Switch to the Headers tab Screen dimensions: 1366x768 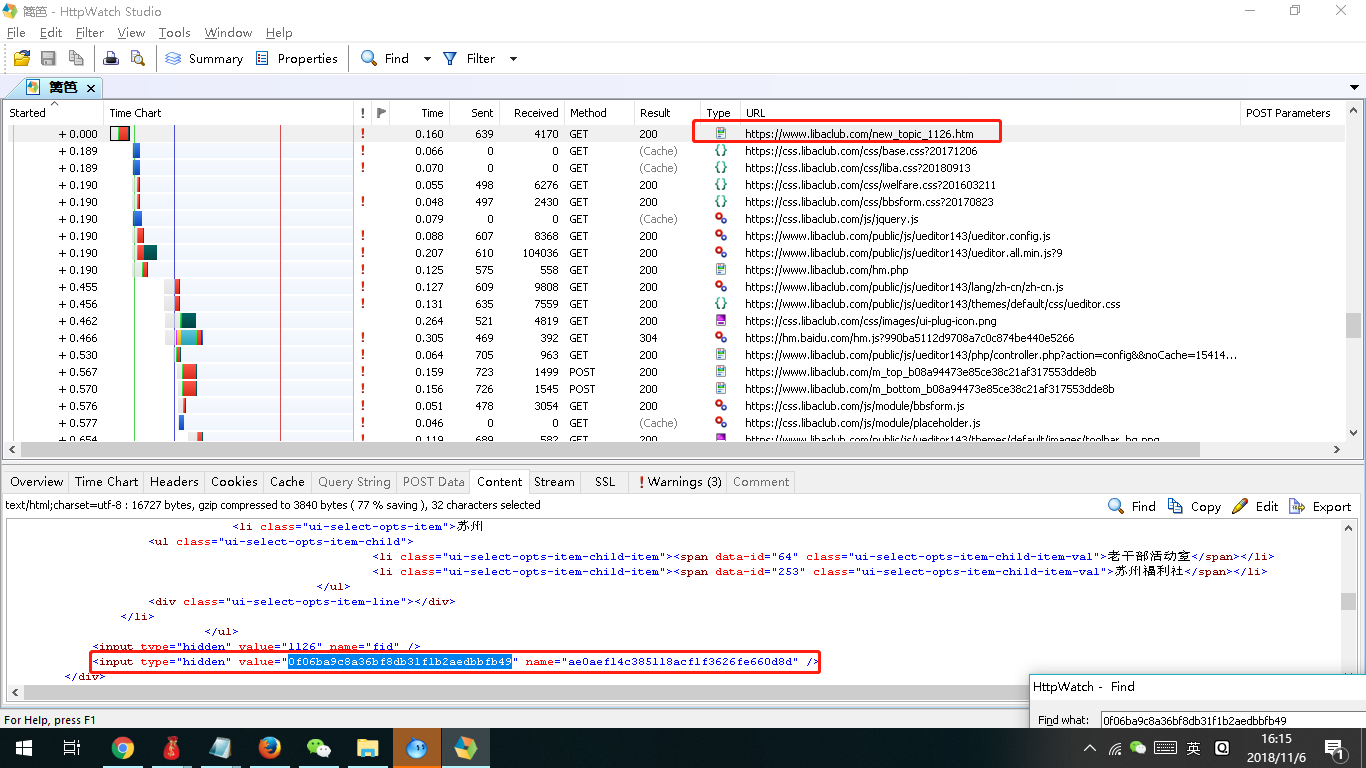pos(174,482)
